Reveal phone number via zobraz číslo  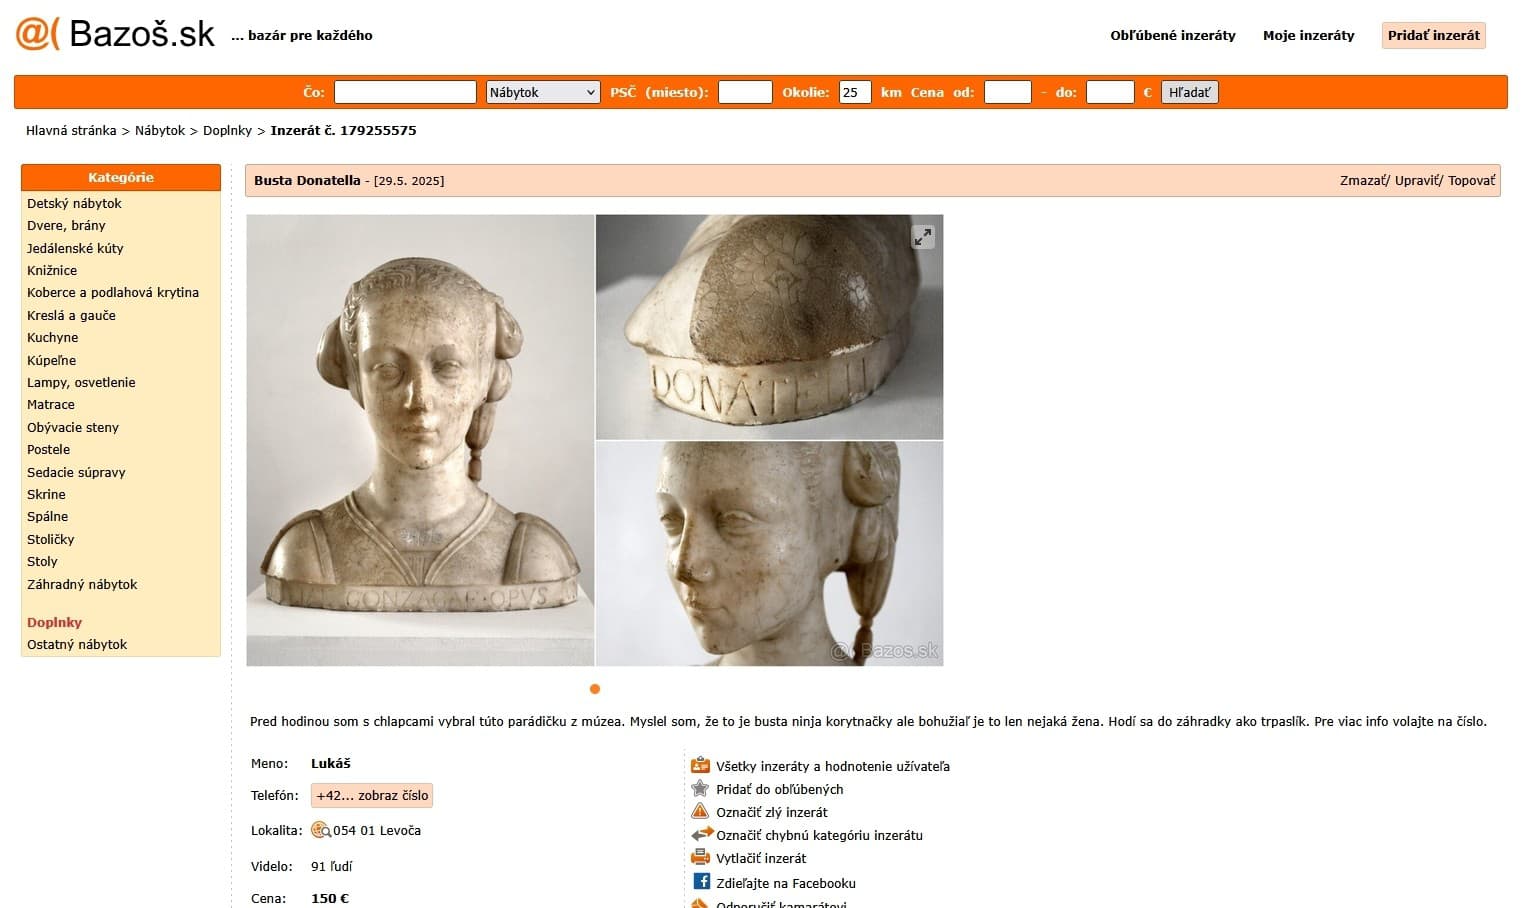(x=372, y=796)
